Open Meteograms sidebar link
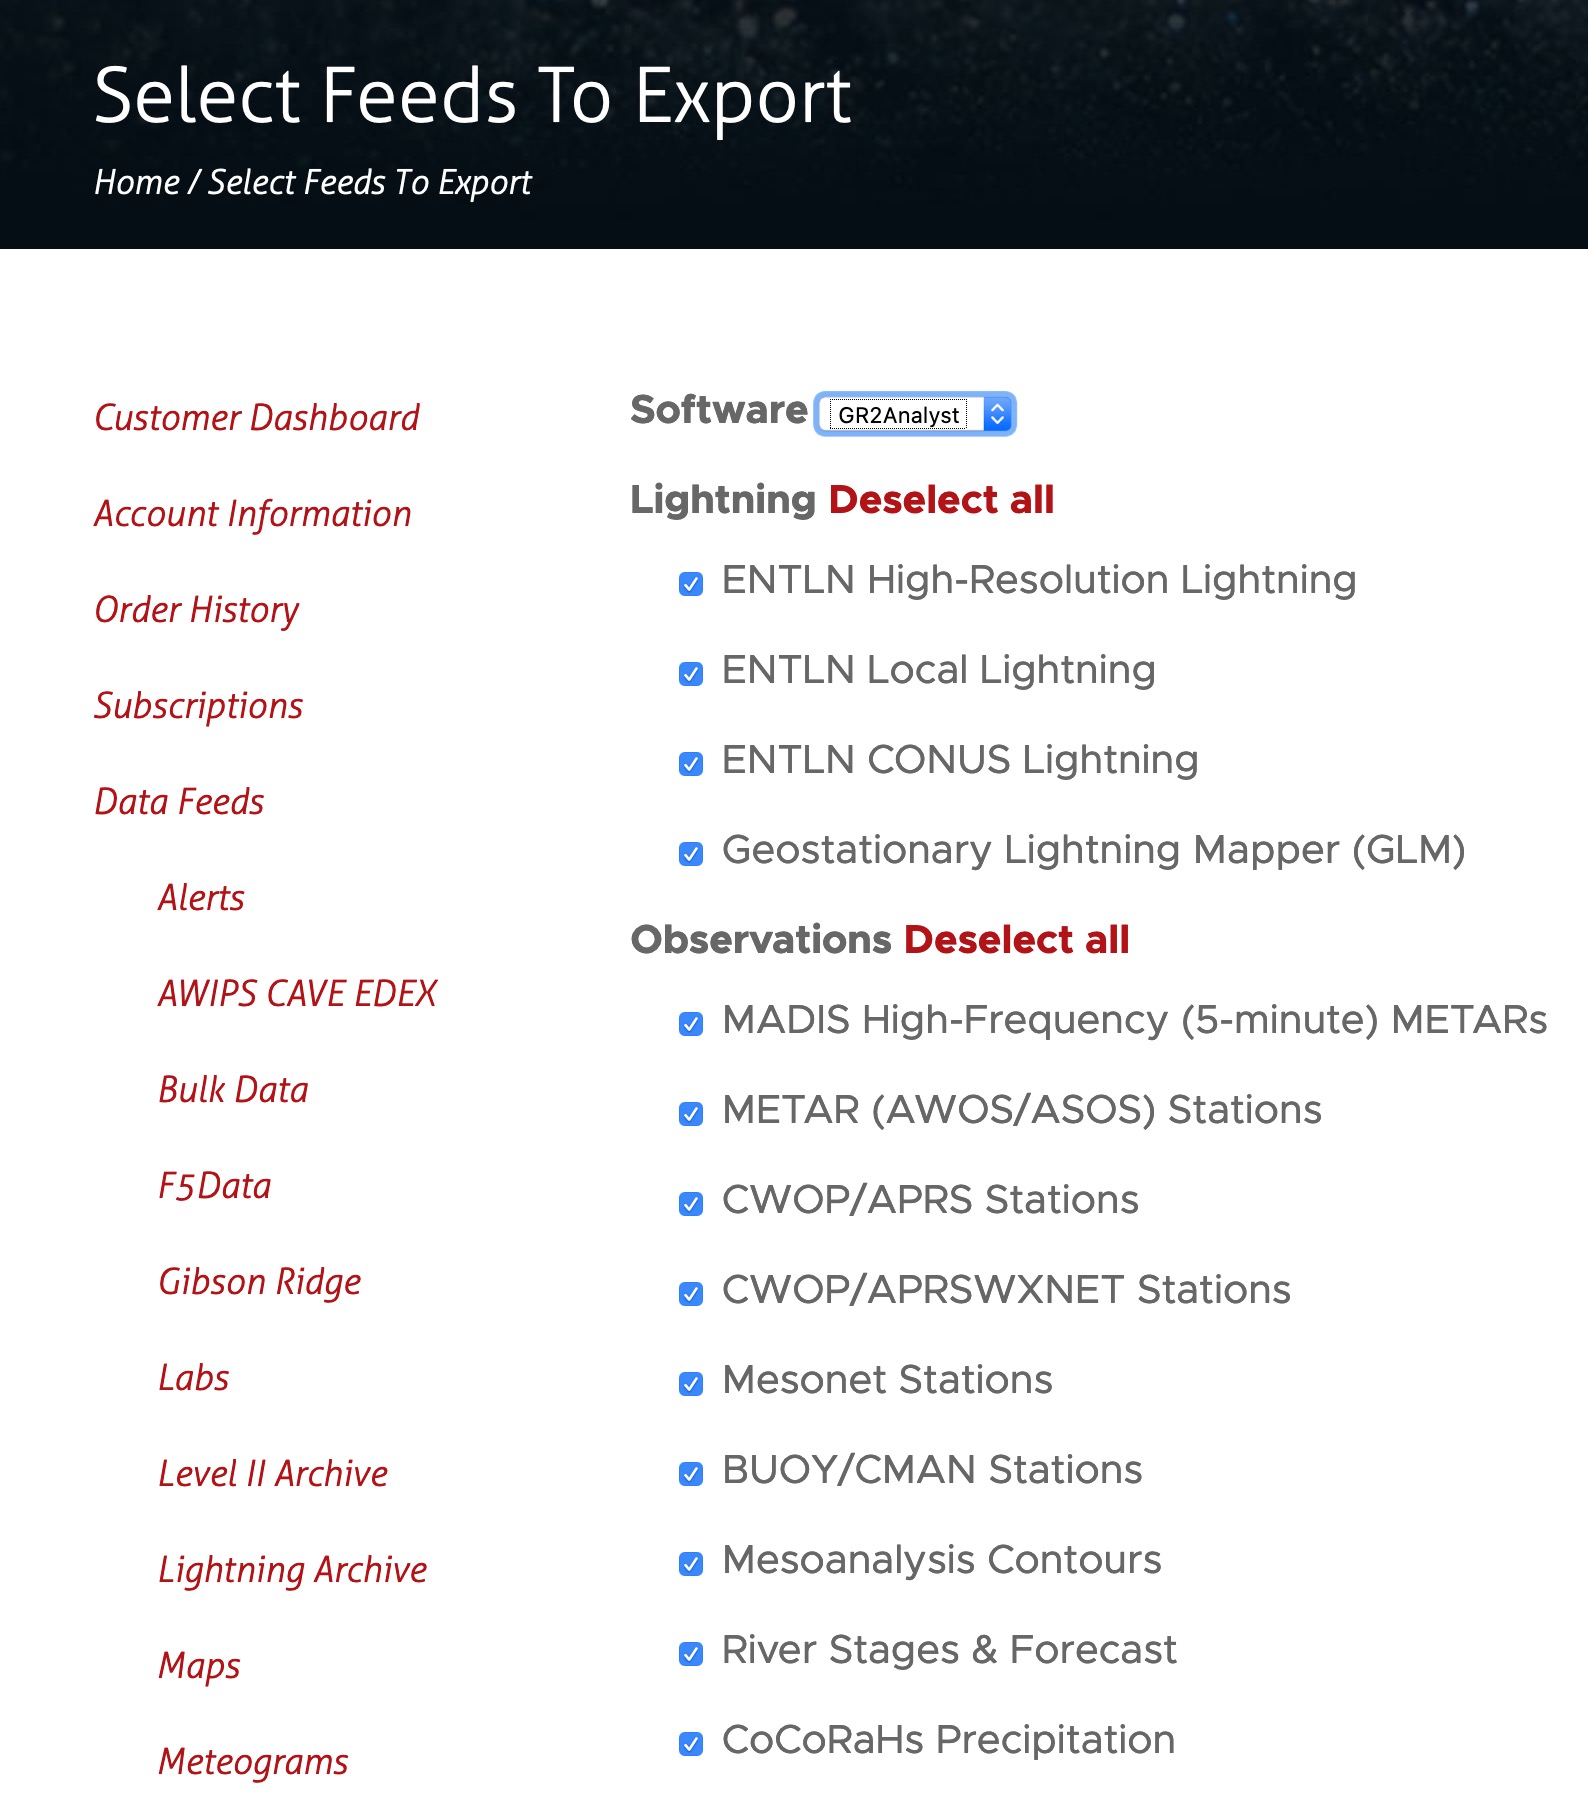This screenshot has width=1588, height=1794. point(253,1762)
